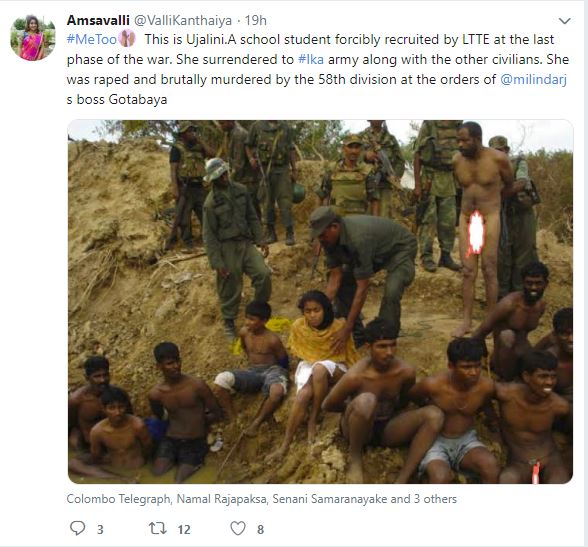The width and height of the screenshot is (588, 547).
Task: Open the #lka hashtag link
Action: pyautogui.click(x=311, y=60)
